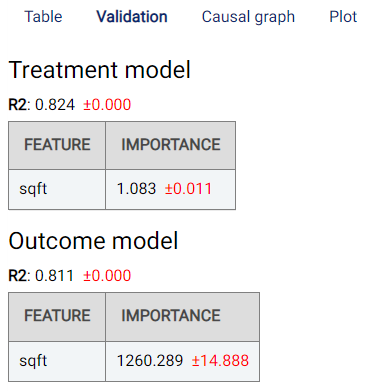Click FEATURE header in Treatment model table
Screen dimensions: 367x391
pos(57,145)
